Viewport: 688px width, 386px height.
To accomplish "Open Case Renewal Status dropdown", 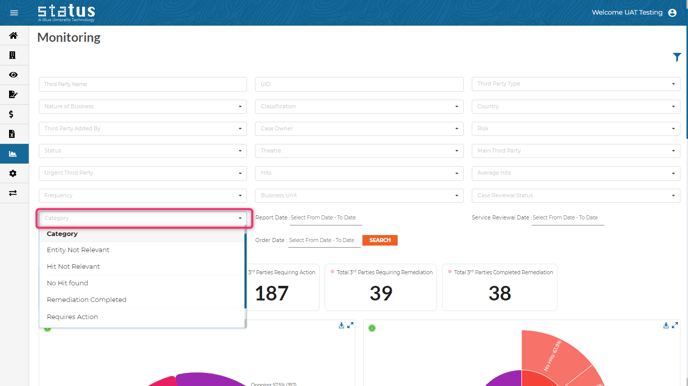I will click(576, 195).
